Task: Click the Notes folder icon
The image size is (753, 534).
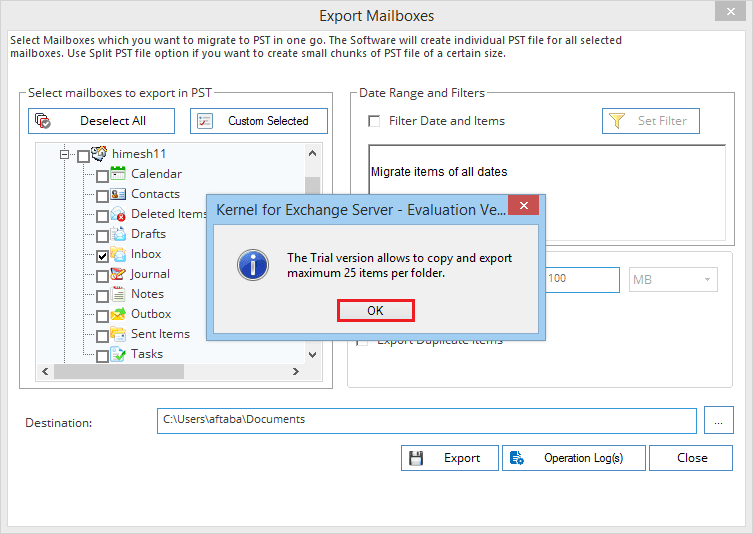Action: tap(118, 293)
